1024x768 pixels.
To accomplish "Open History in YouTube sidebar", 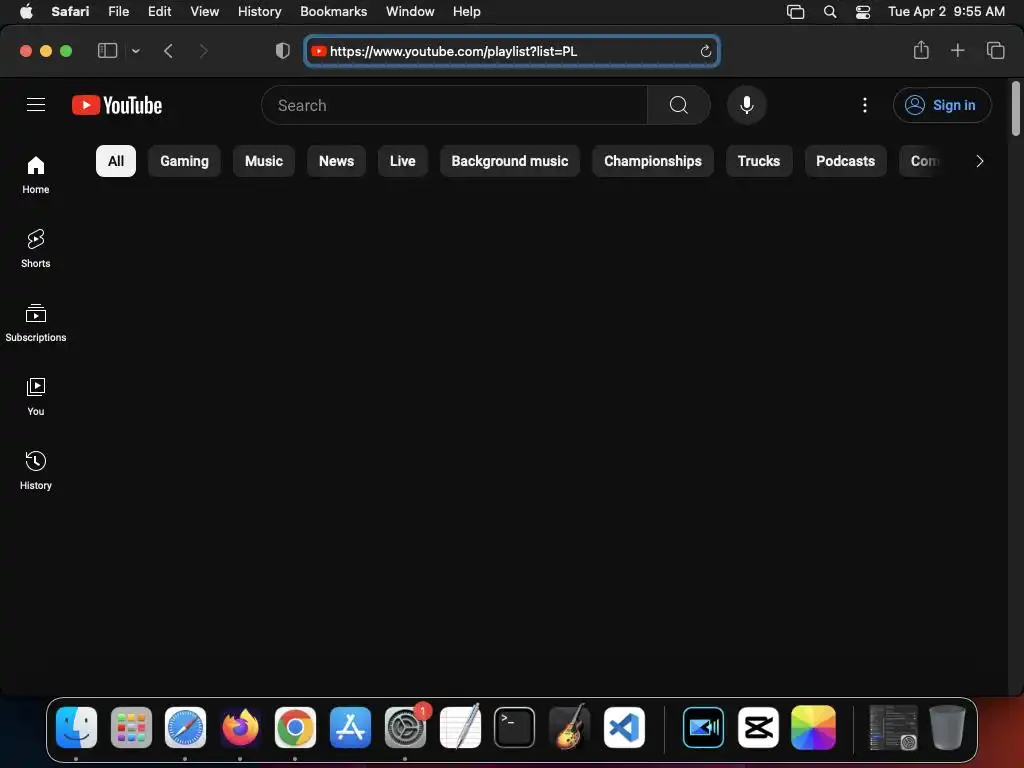I will tap(36, 471).
